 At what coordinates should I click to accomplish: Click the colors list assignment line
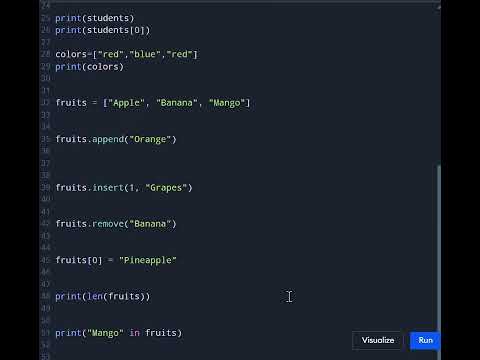click(x=126, y=54)
